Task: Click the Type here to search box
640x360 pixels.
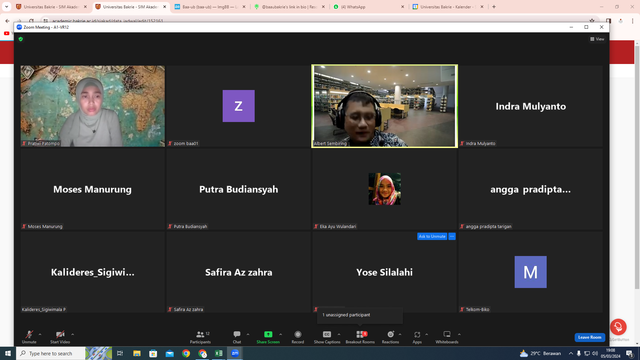Action: pyautogui.click(x=51, y=353)
